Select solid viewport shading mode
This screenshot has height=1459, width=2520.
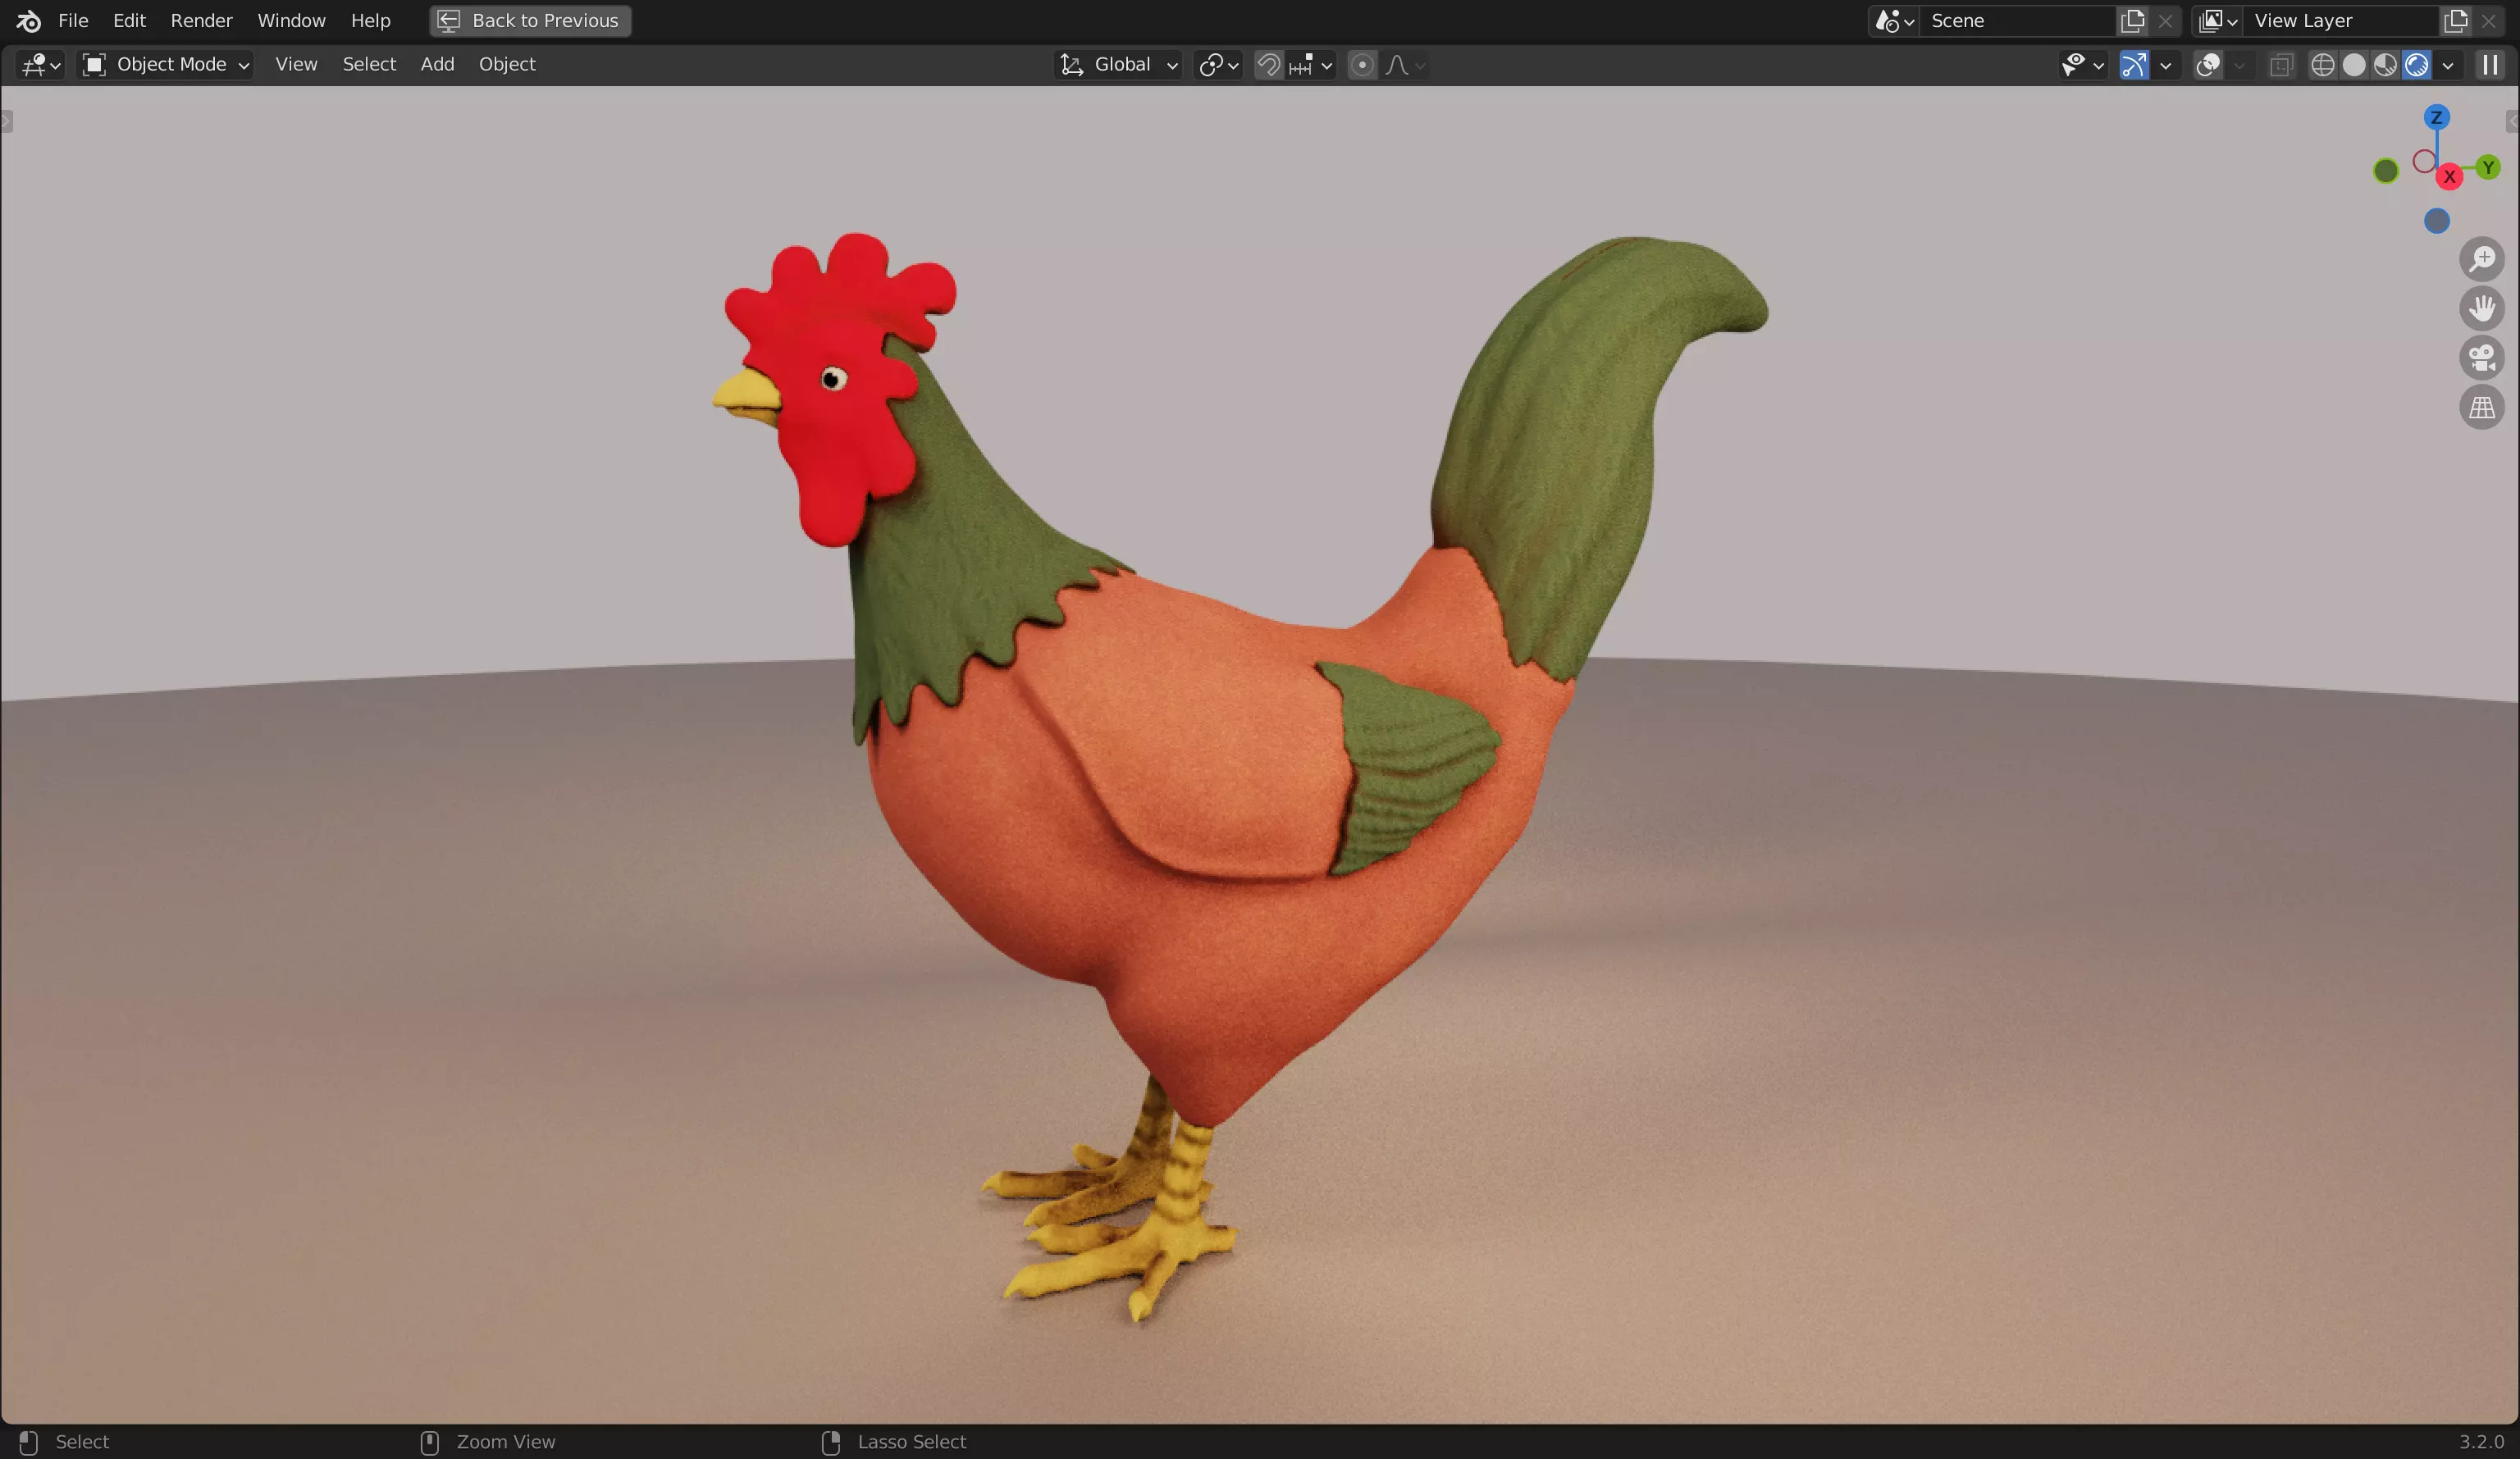2354,65
